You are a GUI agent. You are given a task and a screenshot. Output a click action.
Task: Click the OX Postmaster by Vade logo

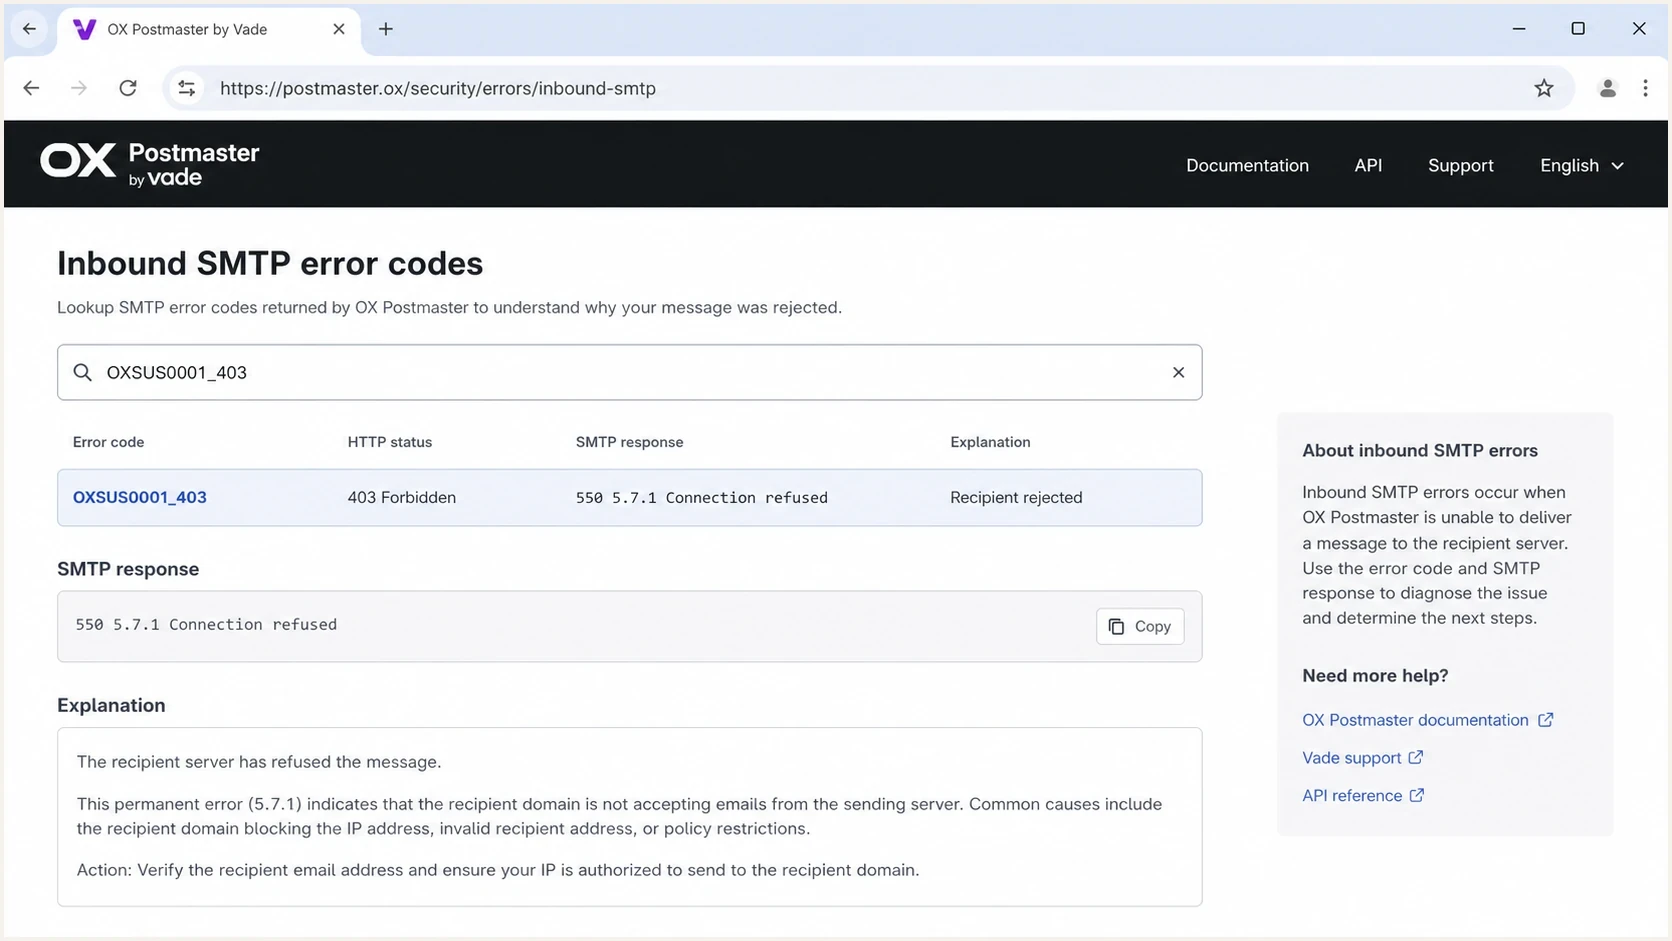coord(150,164)
